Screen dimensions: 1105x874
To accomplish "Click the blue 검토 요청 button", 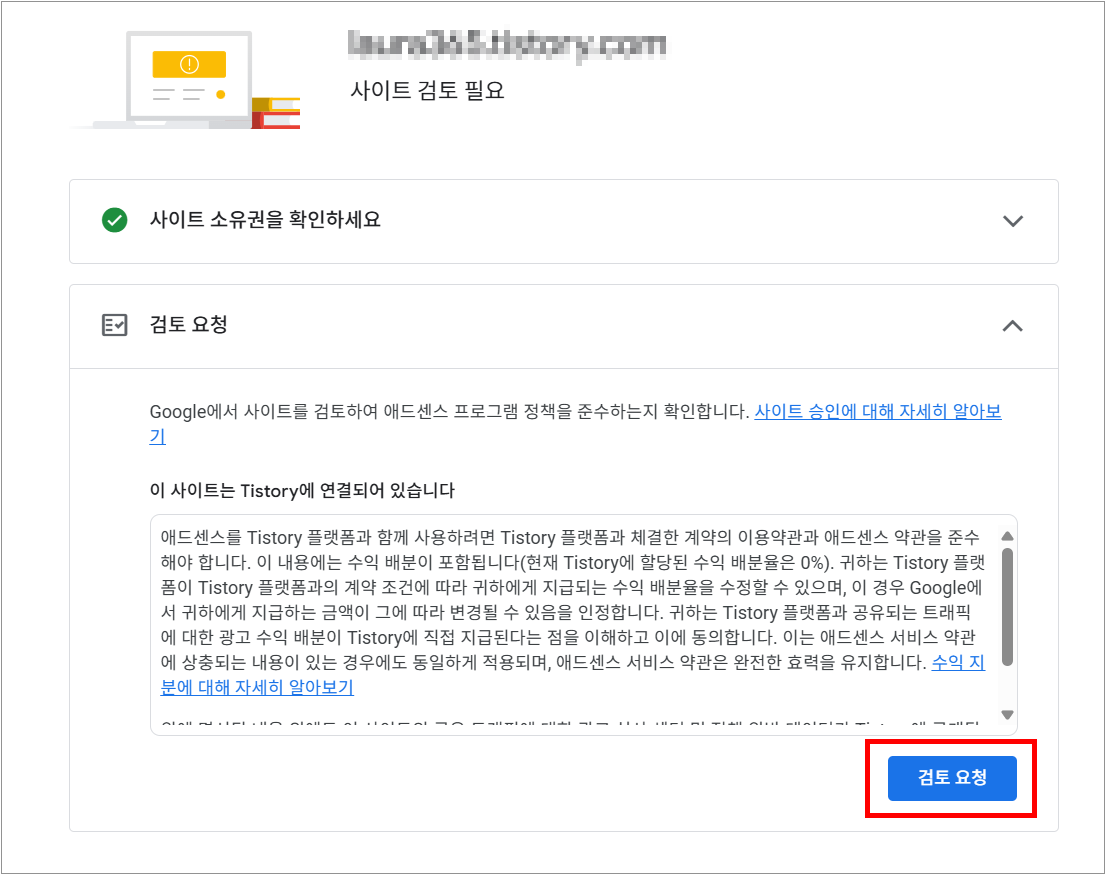I will pyautogui.click(x=951, y=777).
